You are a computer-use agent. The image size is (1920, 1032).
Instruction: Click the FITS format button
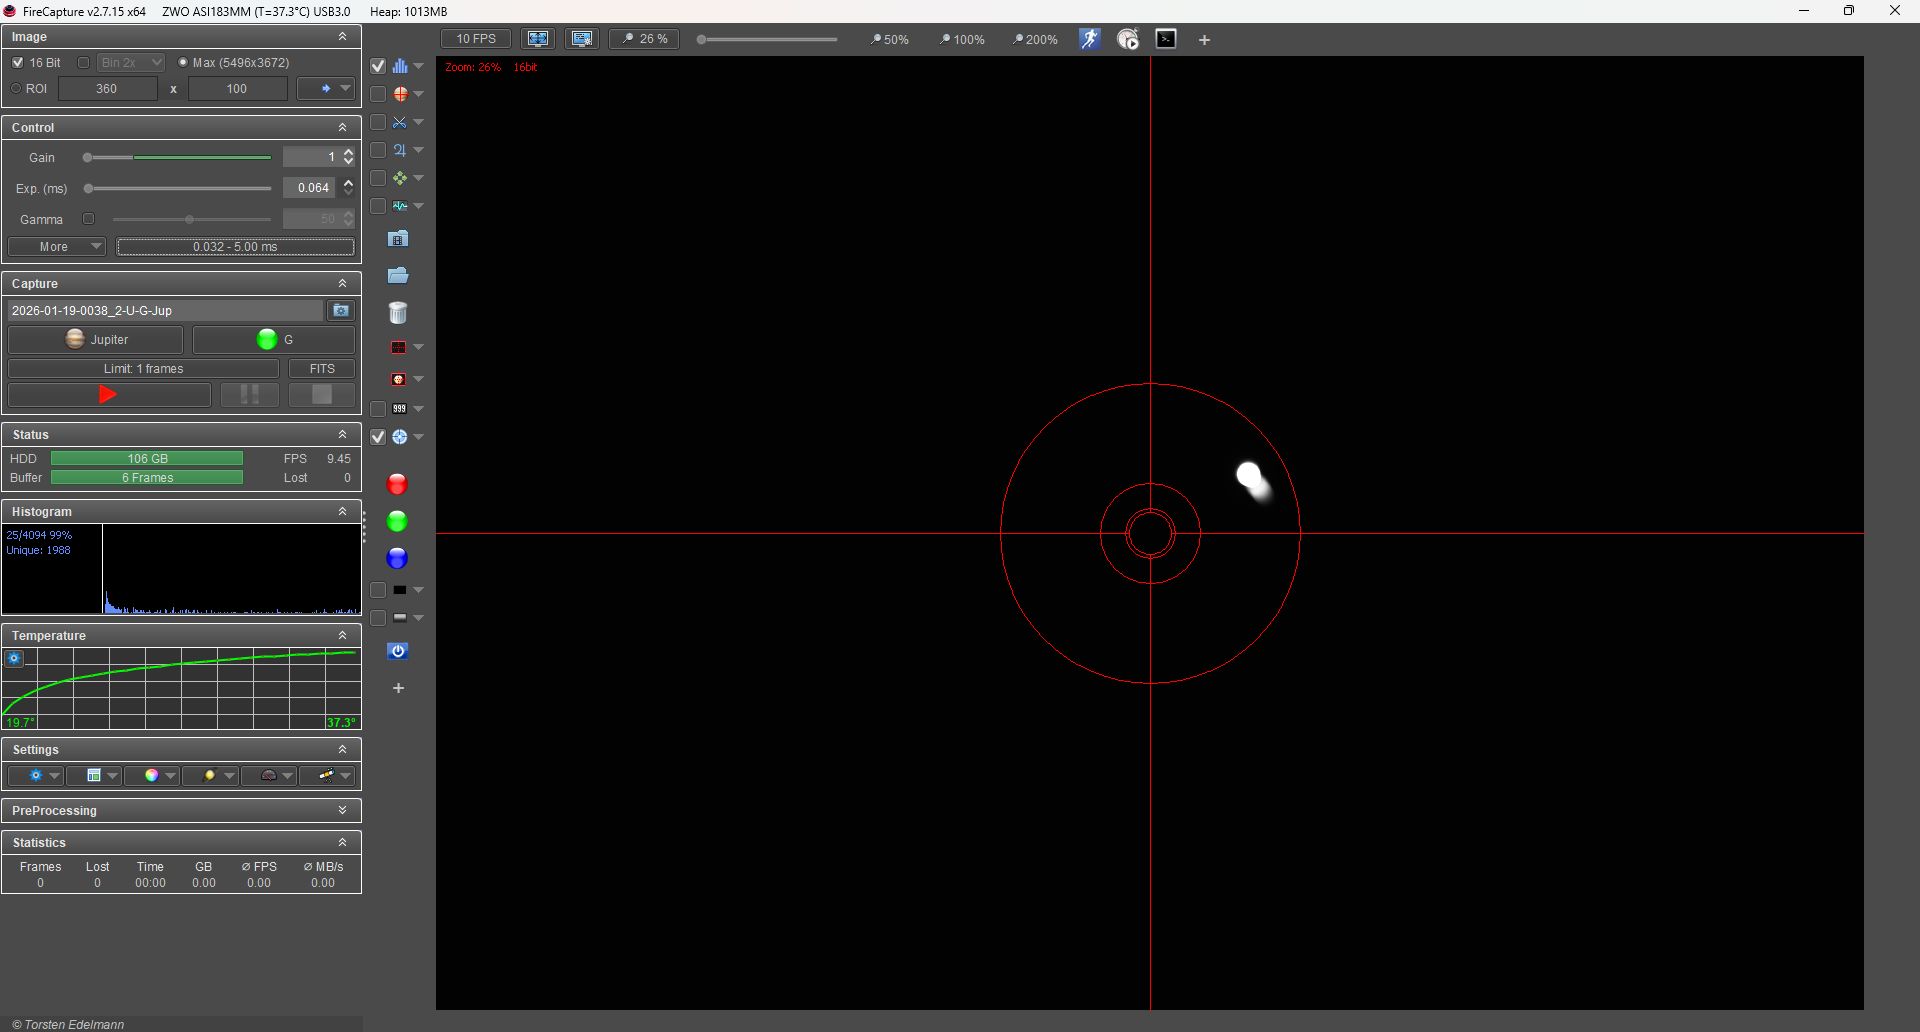click(x=322, y=368)
